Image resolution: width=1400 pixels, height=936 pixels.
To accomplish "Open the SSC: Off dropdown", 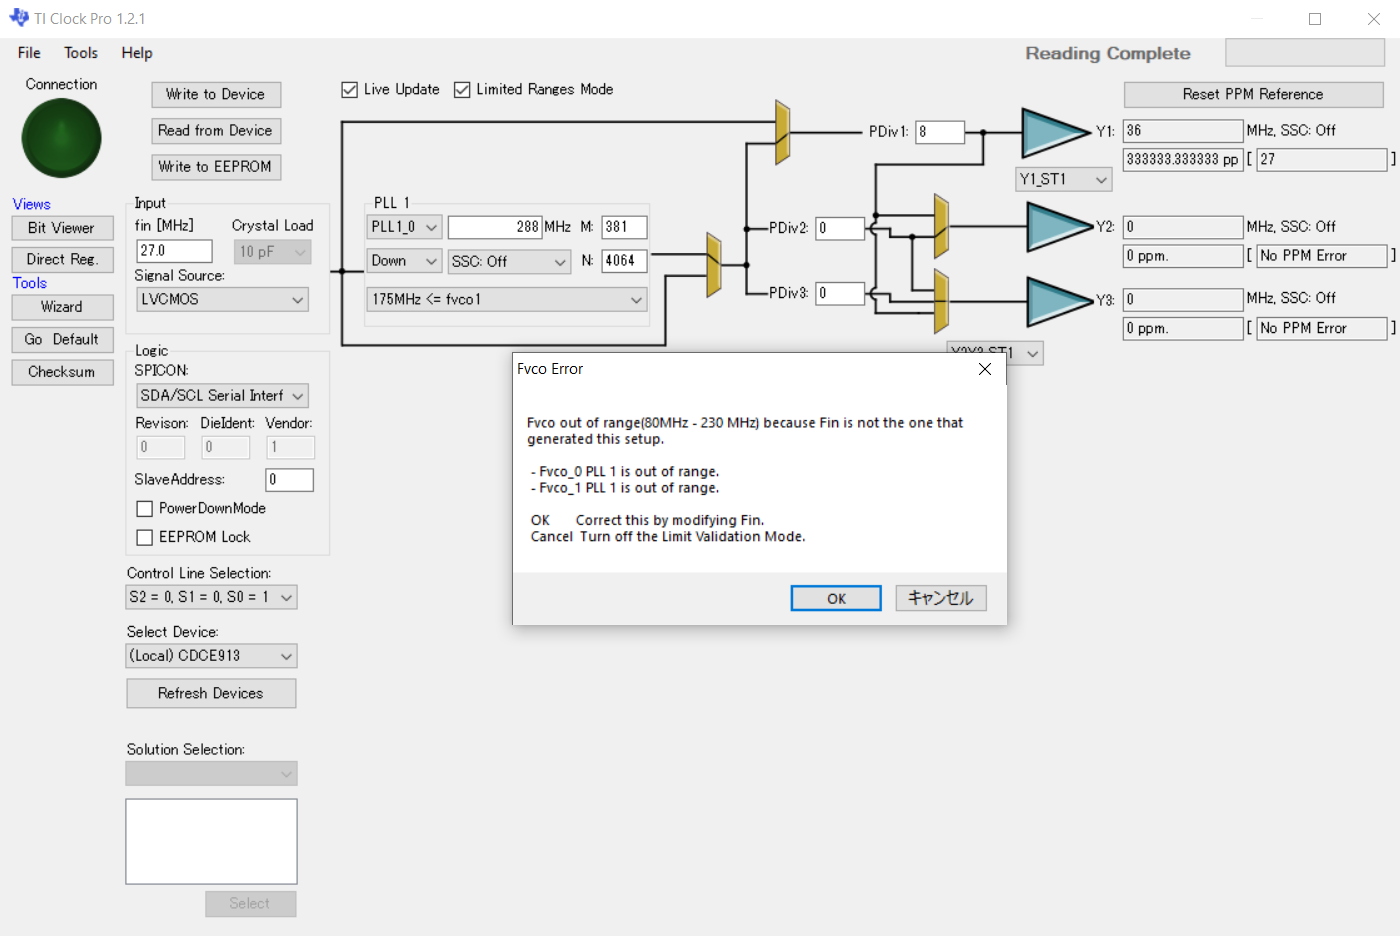I will click(x=510, y=261).
